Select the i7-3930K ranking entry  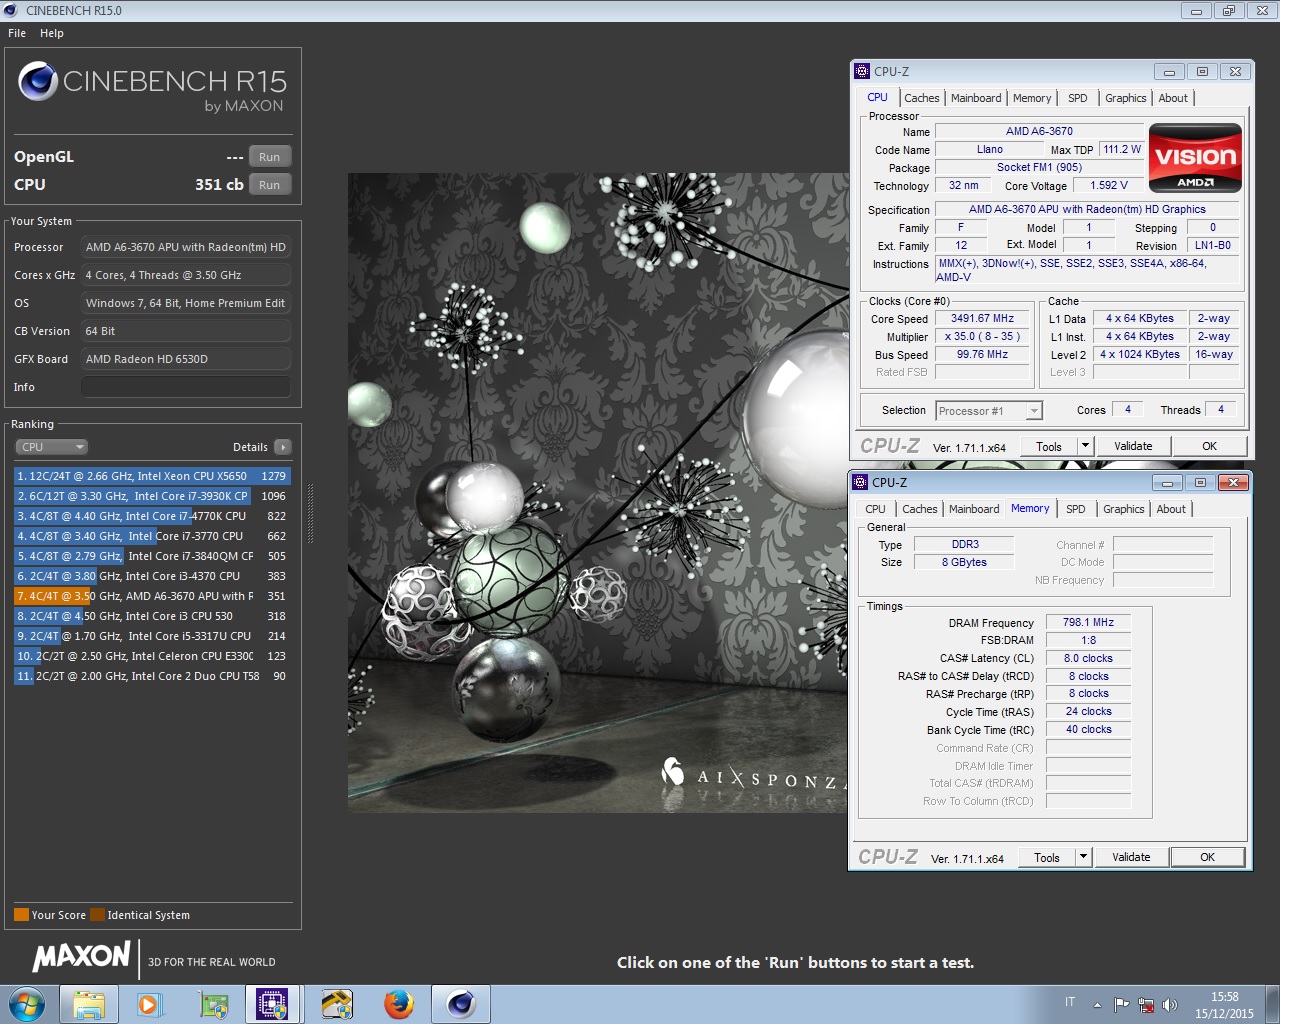coord(152,496)
